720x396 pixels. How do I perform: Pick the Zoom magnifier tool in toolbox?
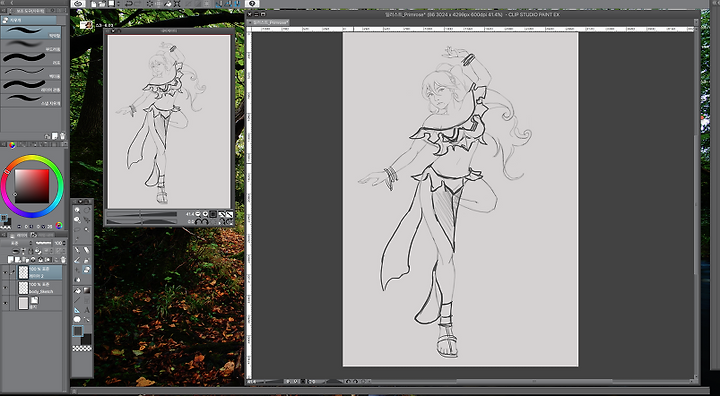coord(77,210)
